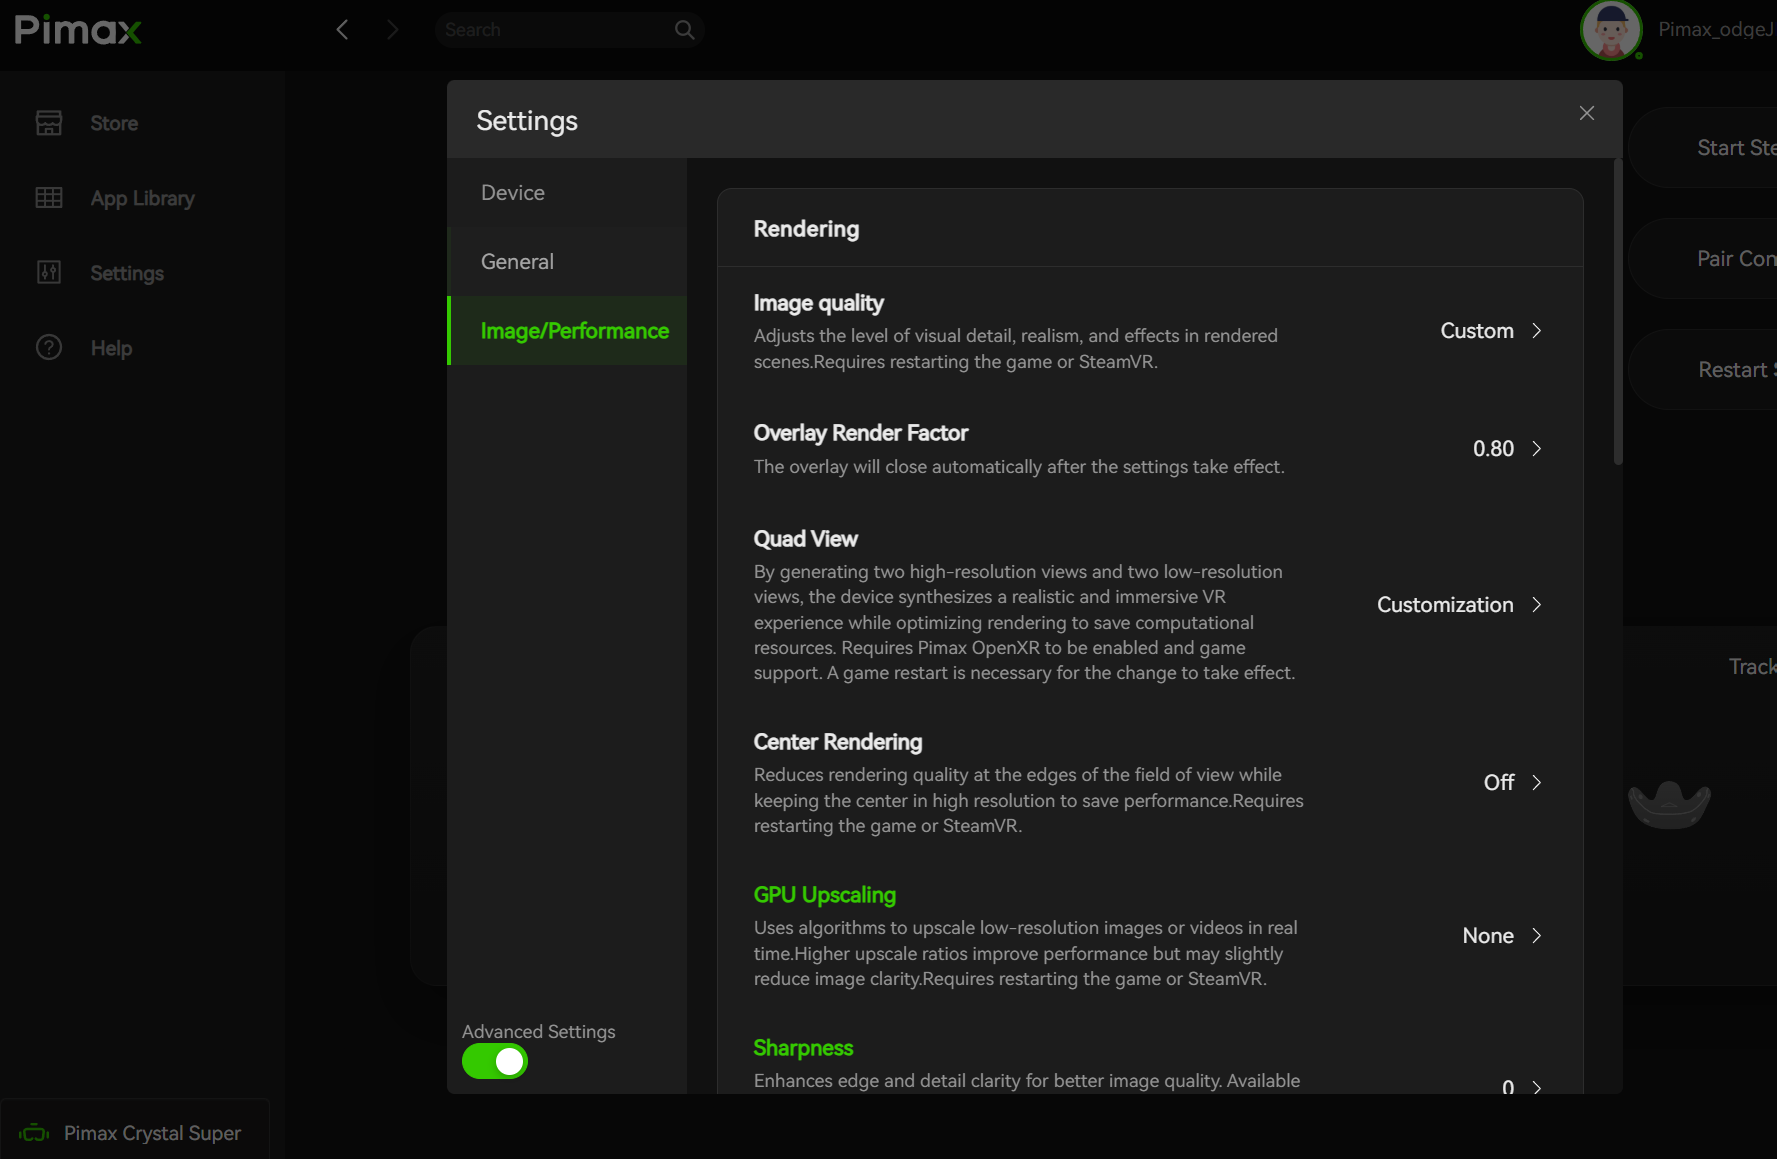Click the Quad View heading
Viewport: 1777px width, 1159px height.
805,539
